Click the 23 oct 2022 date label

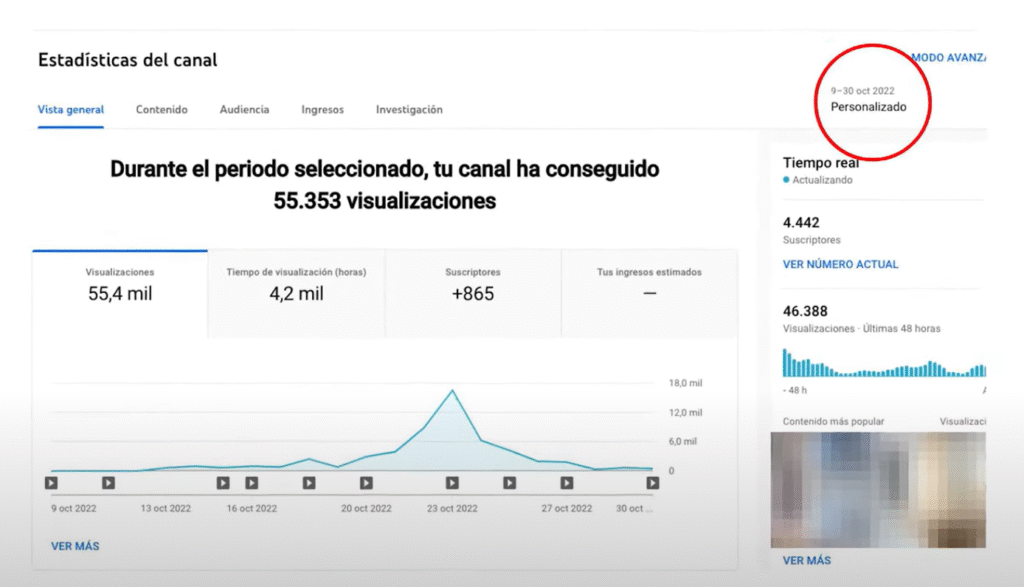[452, 509]
